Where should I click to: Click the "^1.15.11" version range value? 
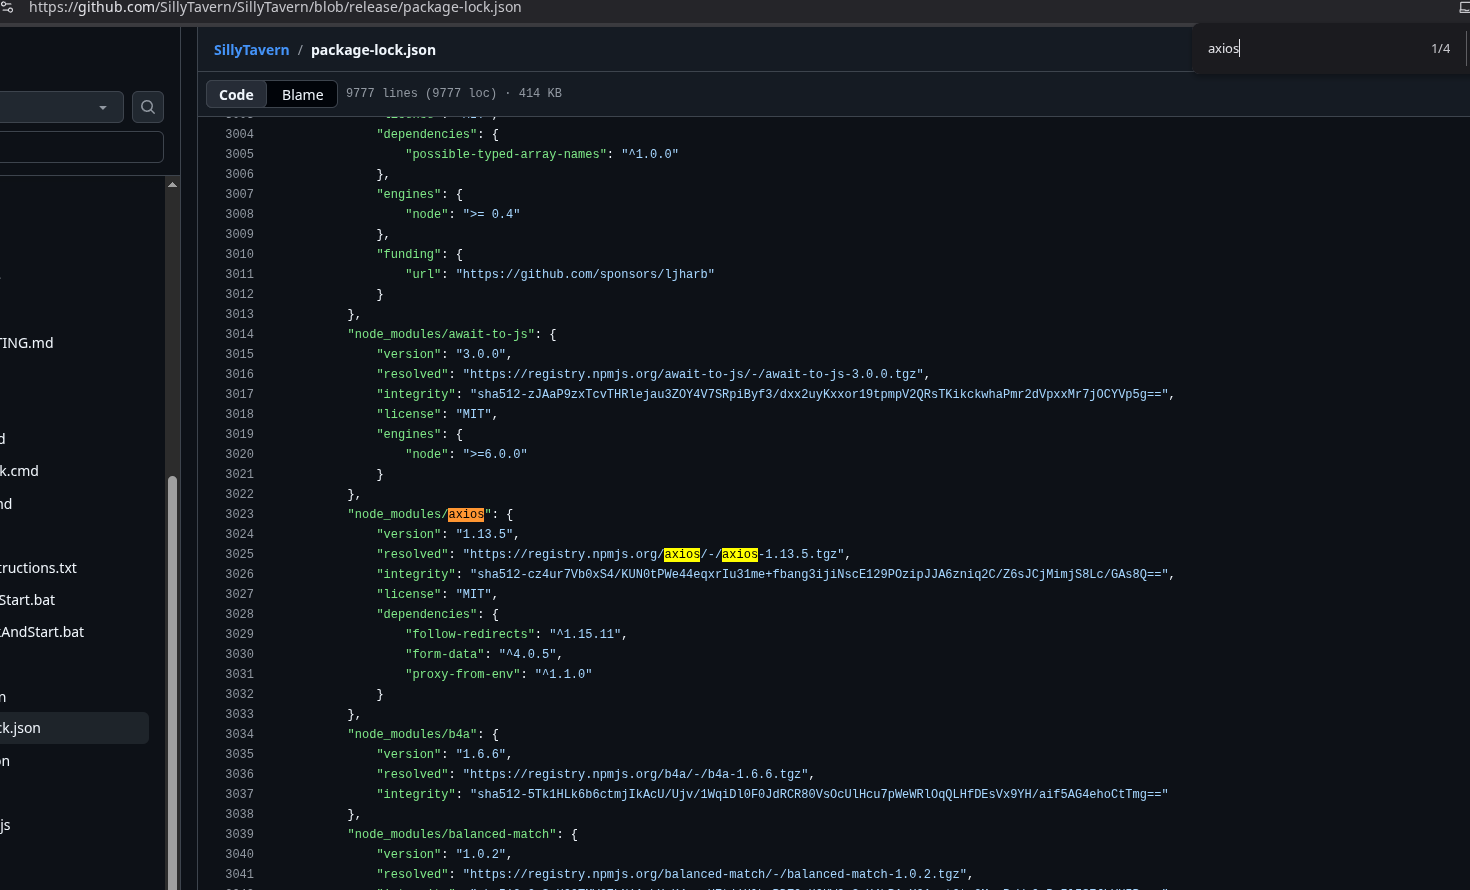585,634
